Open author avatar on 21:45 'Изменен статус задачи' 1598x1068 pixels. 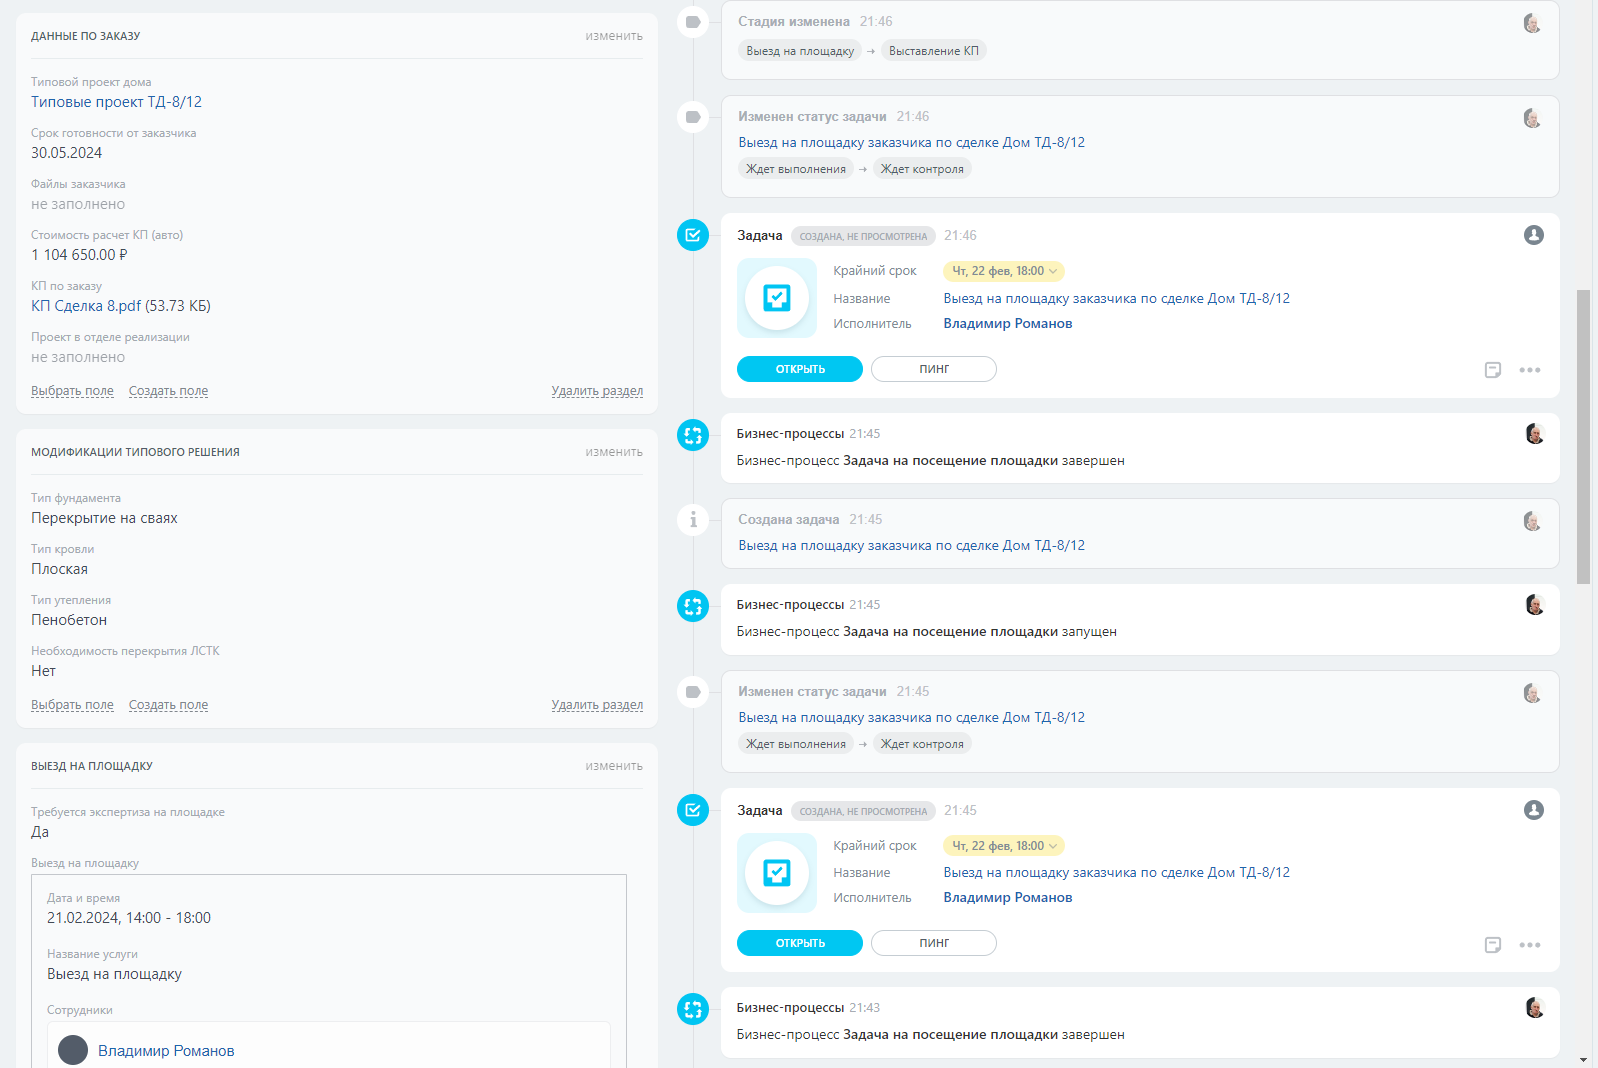[x=1532, y=693]
